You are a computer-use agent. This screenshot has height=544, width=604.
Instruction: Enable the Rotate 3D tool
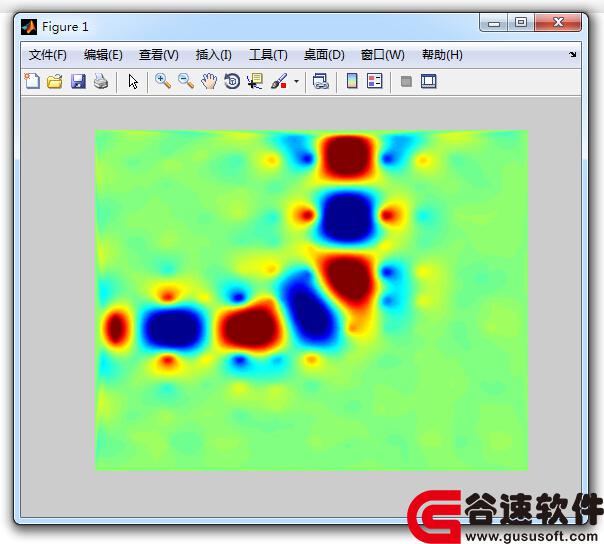click(x=232, y=81)
